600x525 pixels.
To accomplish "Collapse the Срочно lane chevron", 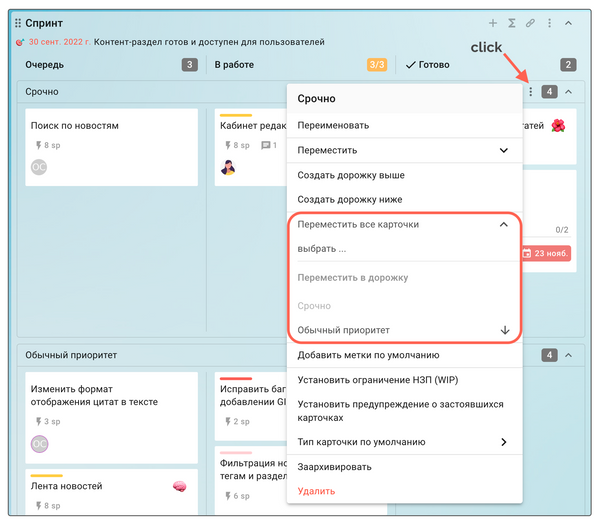I will click(569, 92).
